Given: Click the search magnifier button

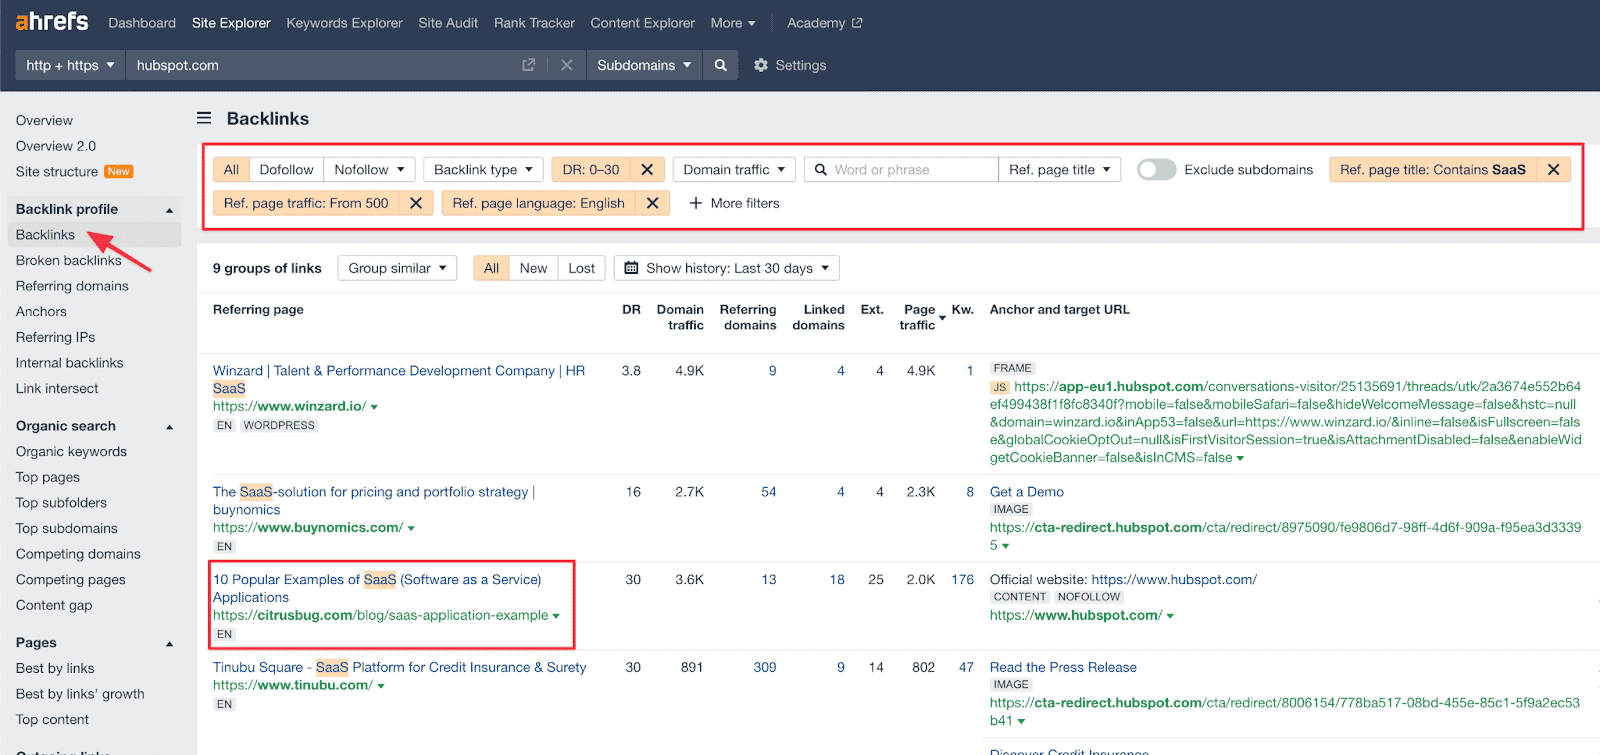Looking at the screenshot, I should coord(720,65).
